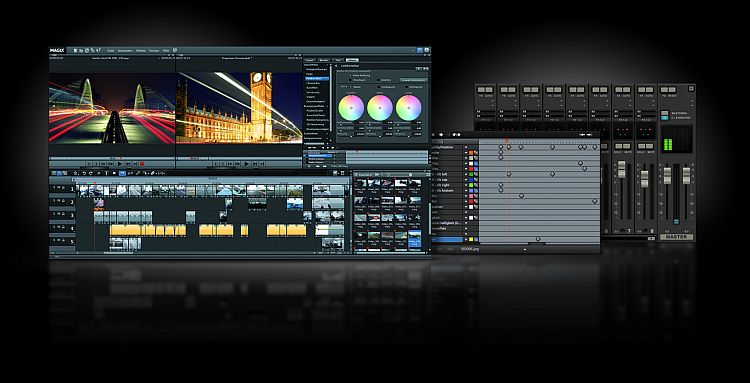The height and width of the screenshot is (383, 750).
Task: Open the Bearbeiten menu
Action: [125, 50]
